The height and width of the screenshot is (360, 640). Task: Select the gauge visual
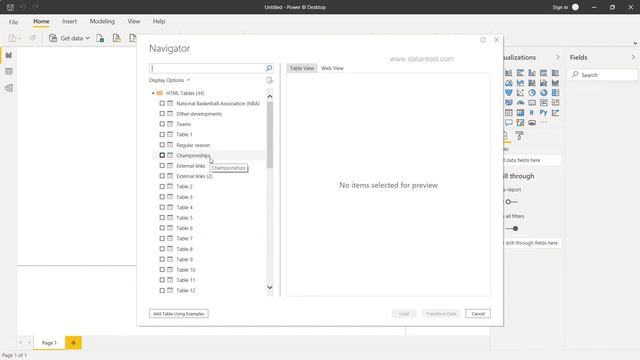coord(520,102)
